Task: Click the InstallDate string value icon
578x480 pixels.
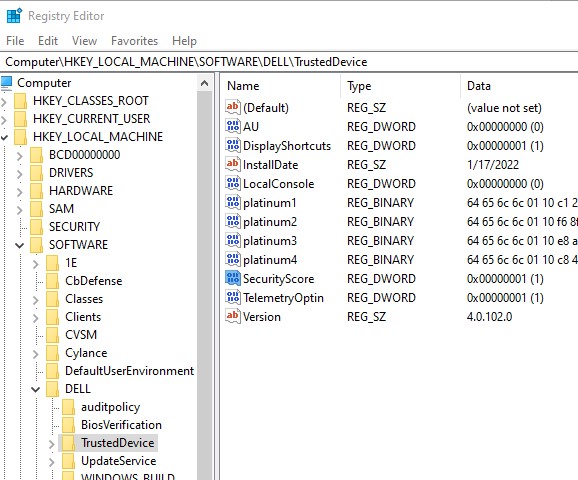Action: 233,164
